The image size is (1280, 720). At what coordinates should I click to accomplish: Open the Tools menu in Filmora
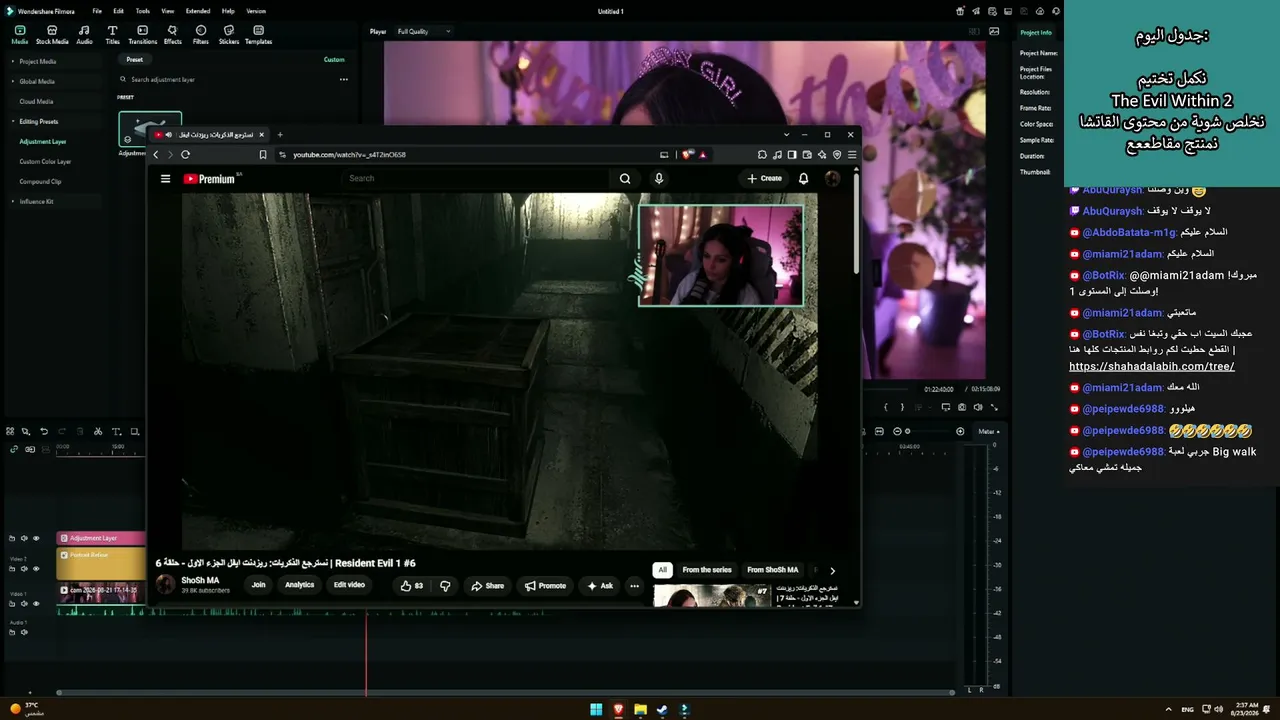143,11
